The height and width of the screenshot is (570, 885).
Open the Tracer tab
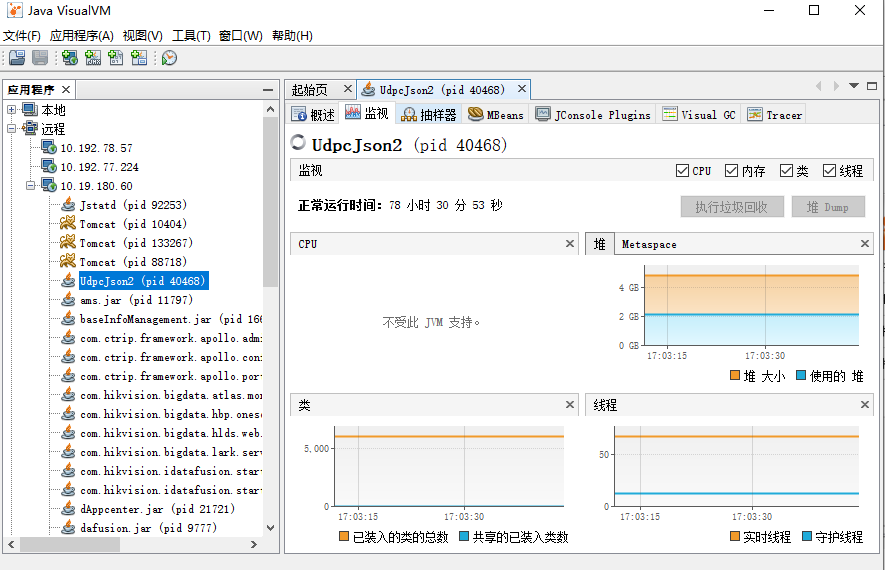(x=774, y=115)
